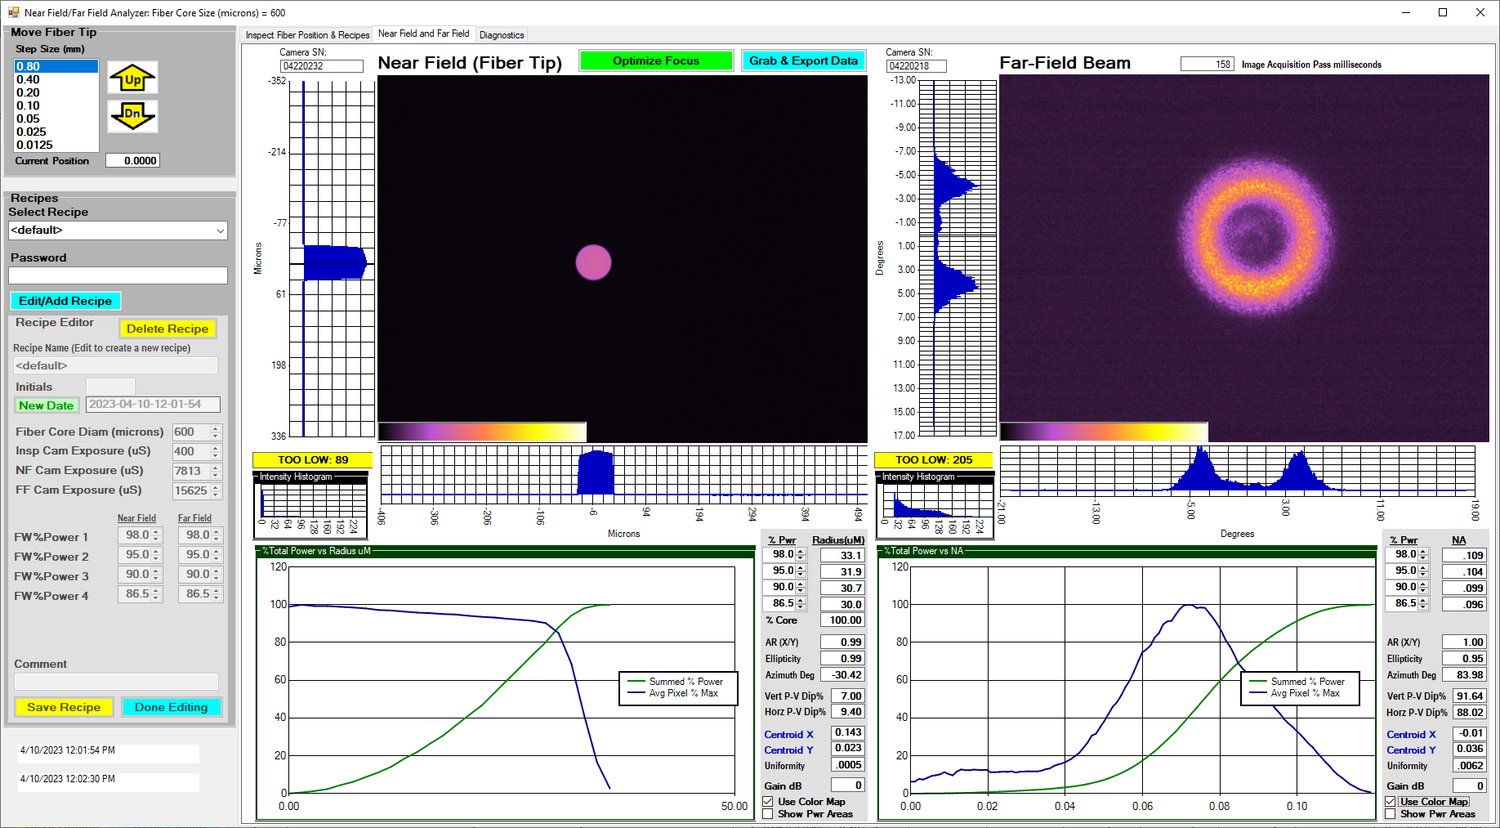Click the pink fiber tip spot image
The width and height of the screenshot is (1500, 828).
tap(593, 262)
